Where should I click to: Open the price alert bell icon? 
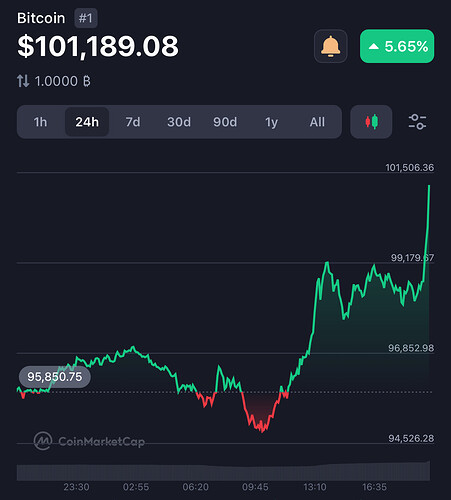(x=330, y=46)
